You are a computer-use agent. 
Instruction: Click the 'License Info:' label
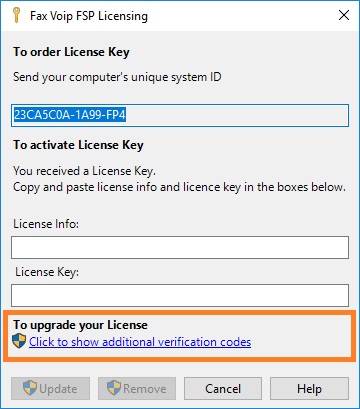point(46,224)
